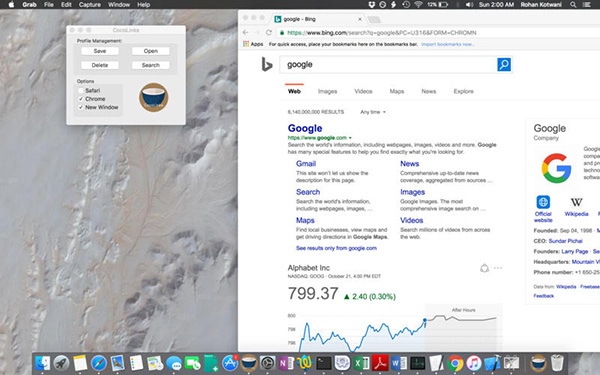This screenshot has height=375, width=600.
Task: Open purple OneNote icon in Dock
Action: [286, 363]
